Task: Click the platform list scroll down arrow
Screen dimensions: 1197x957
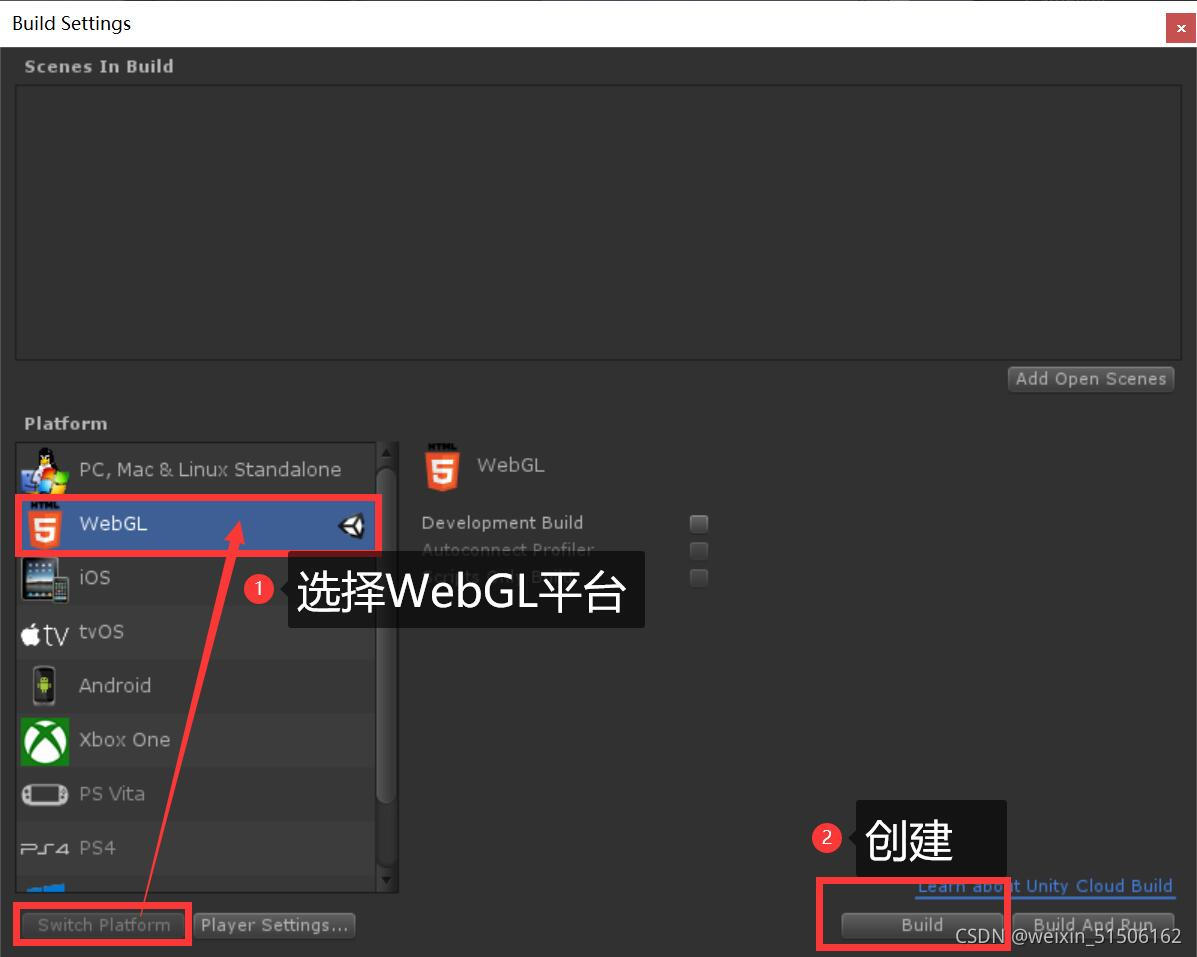Action: click(x=386, y=881)
